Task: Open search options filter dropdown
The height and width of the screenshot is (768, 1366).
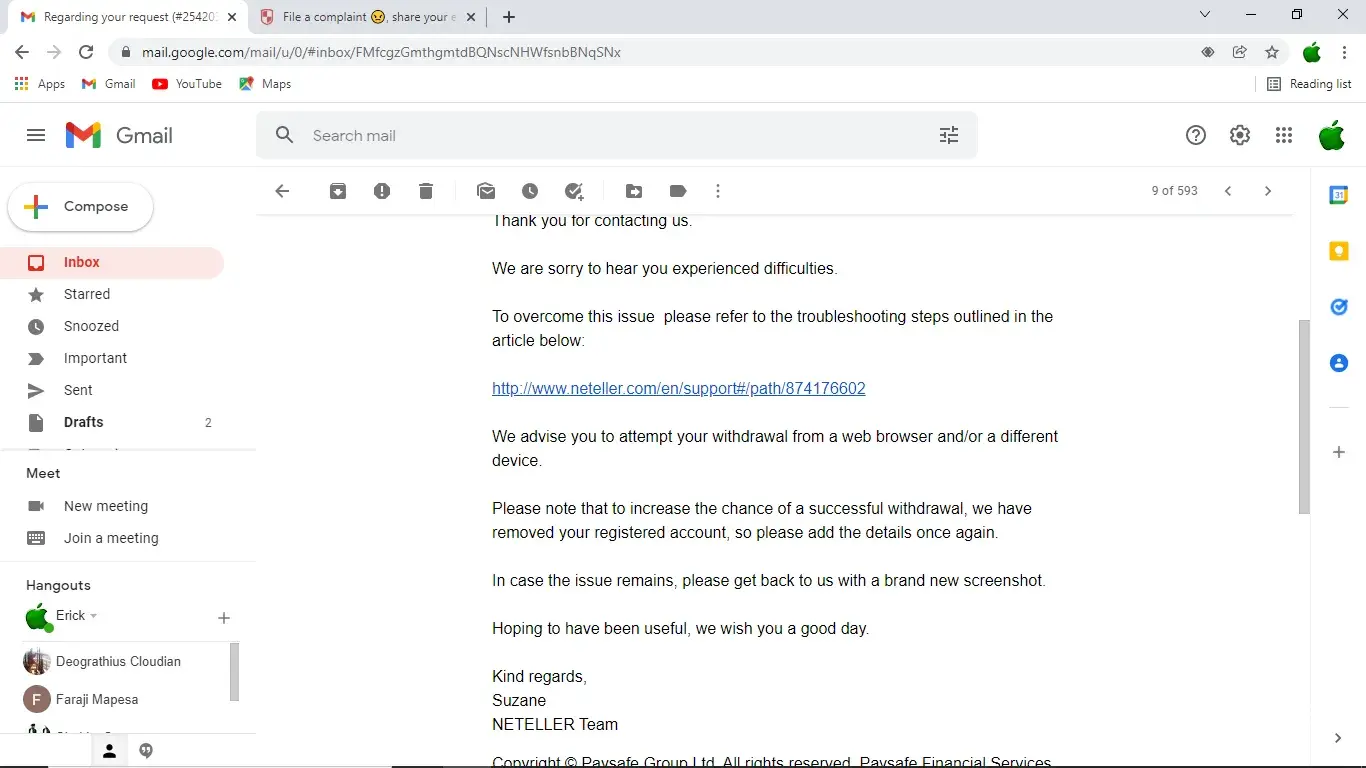Action: (x=949, y=135)
